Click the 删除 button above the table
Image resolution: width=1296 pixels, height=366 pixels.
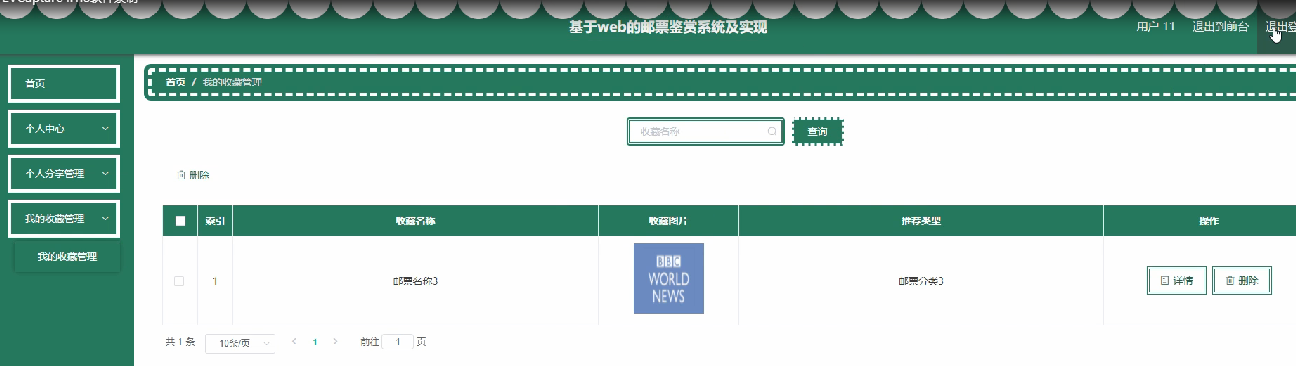click(x=193, y=175)
